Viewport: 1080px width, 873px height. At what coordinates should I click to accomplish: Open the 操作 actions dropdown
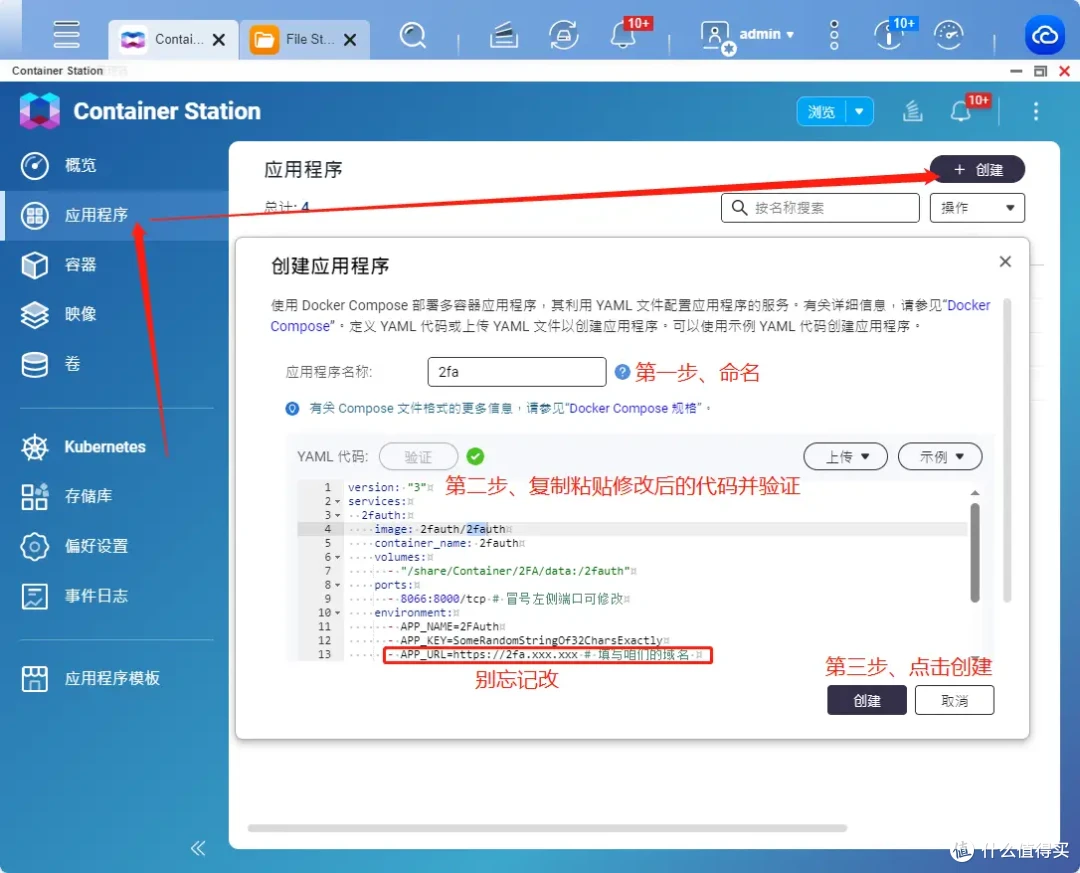click(977, 207)
